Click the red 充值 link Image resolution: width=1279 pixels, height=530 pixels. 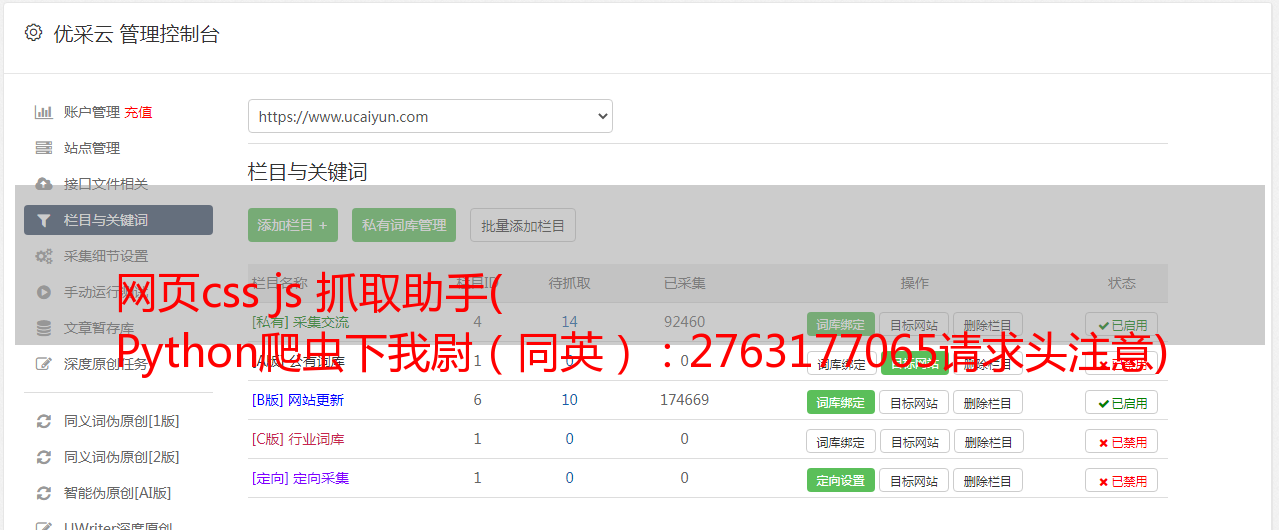(139, 112)
